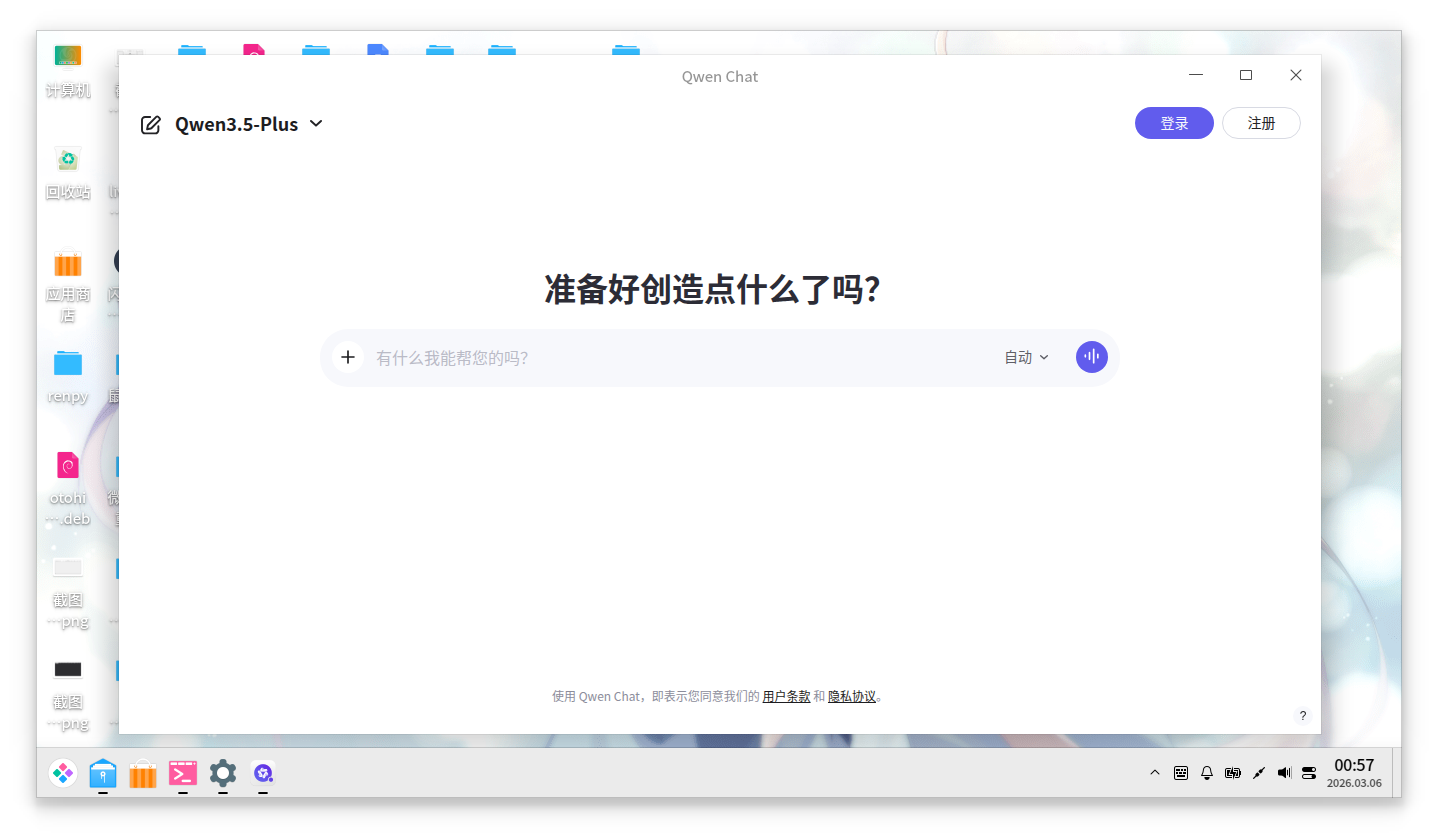Select the renpy folder on desktop
Viewport: 1438px width, 840px height.
[x=68, y=376]
